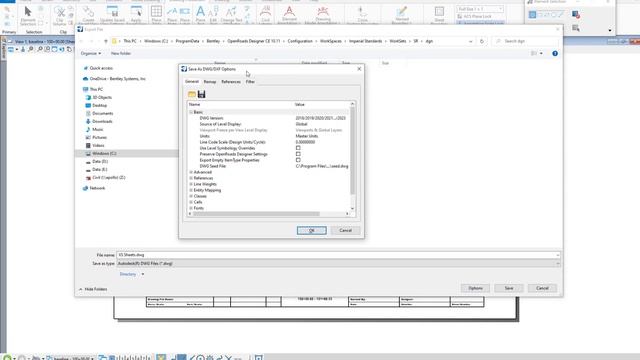Viewport: 640px width, 360px height.
Task: Open the Element Annotation tool
Action: tap(289, 14)
